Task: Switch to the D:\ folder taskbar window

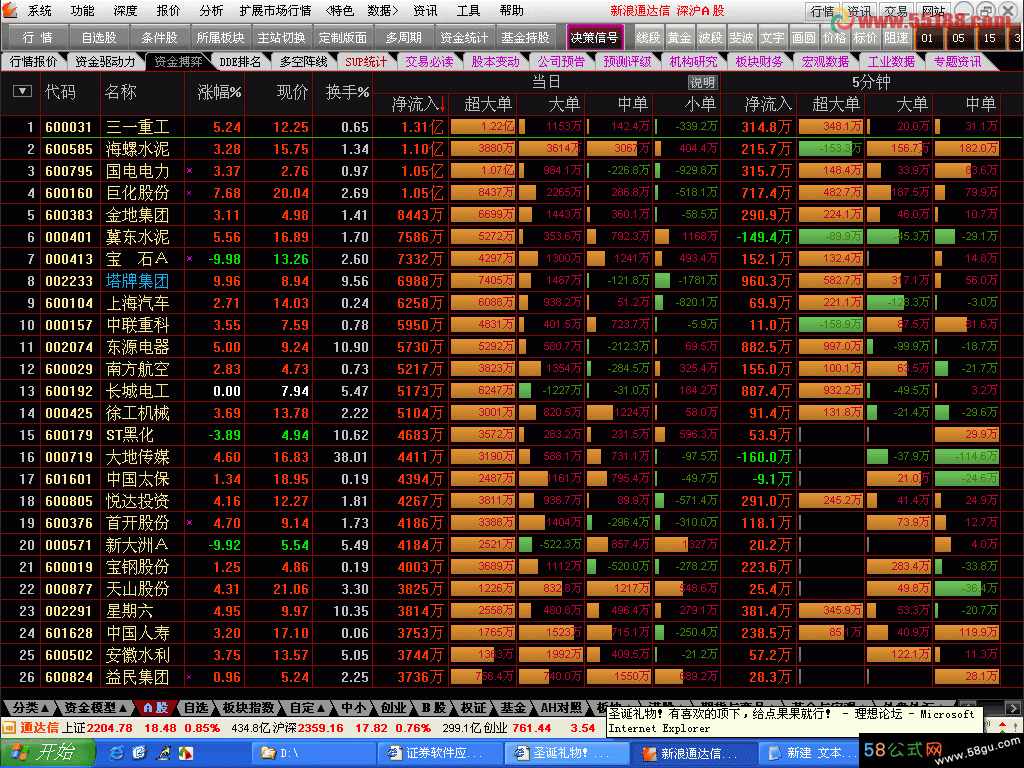Action: tap(313, 754)
